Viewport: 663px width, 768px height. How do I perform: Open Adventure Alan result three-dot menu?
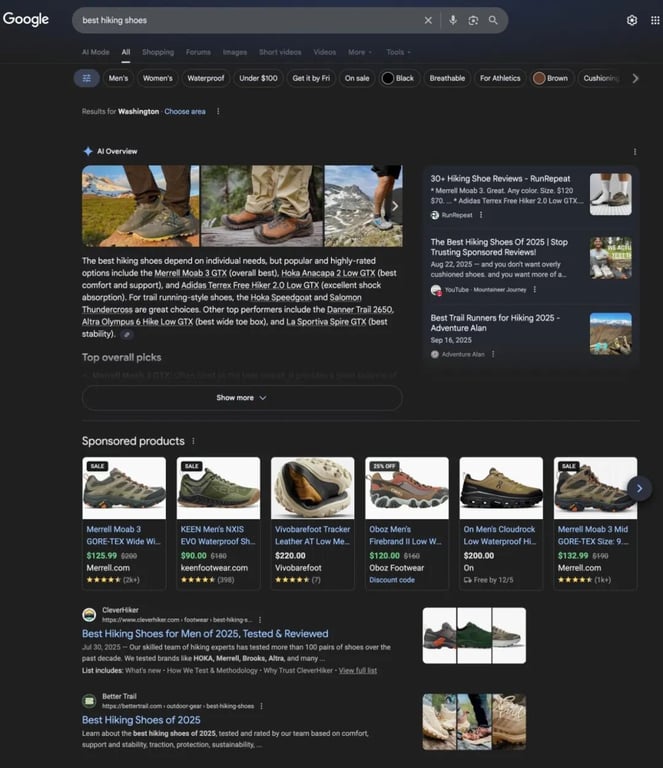493,354
